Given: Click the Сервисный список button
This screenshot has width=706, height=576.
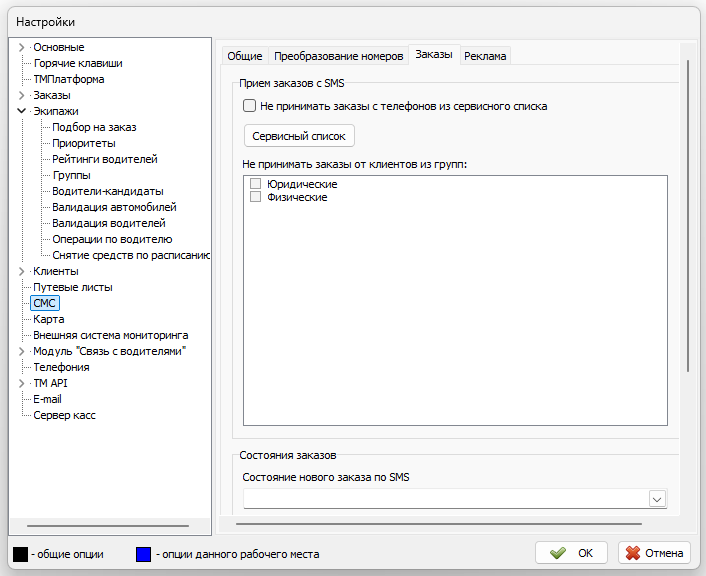Looking at the screenshot, I should pos(299,136).
